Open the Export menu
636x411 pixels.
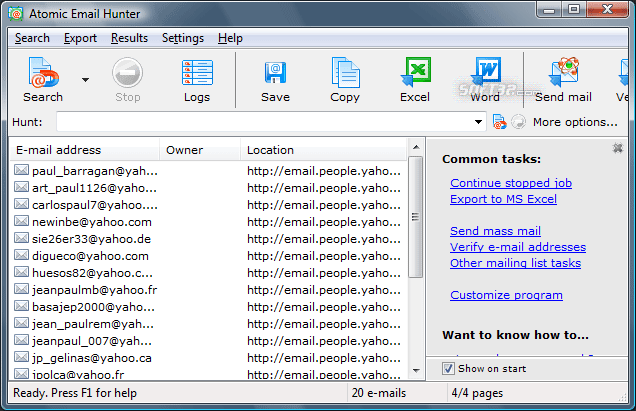tap(80, 38)
